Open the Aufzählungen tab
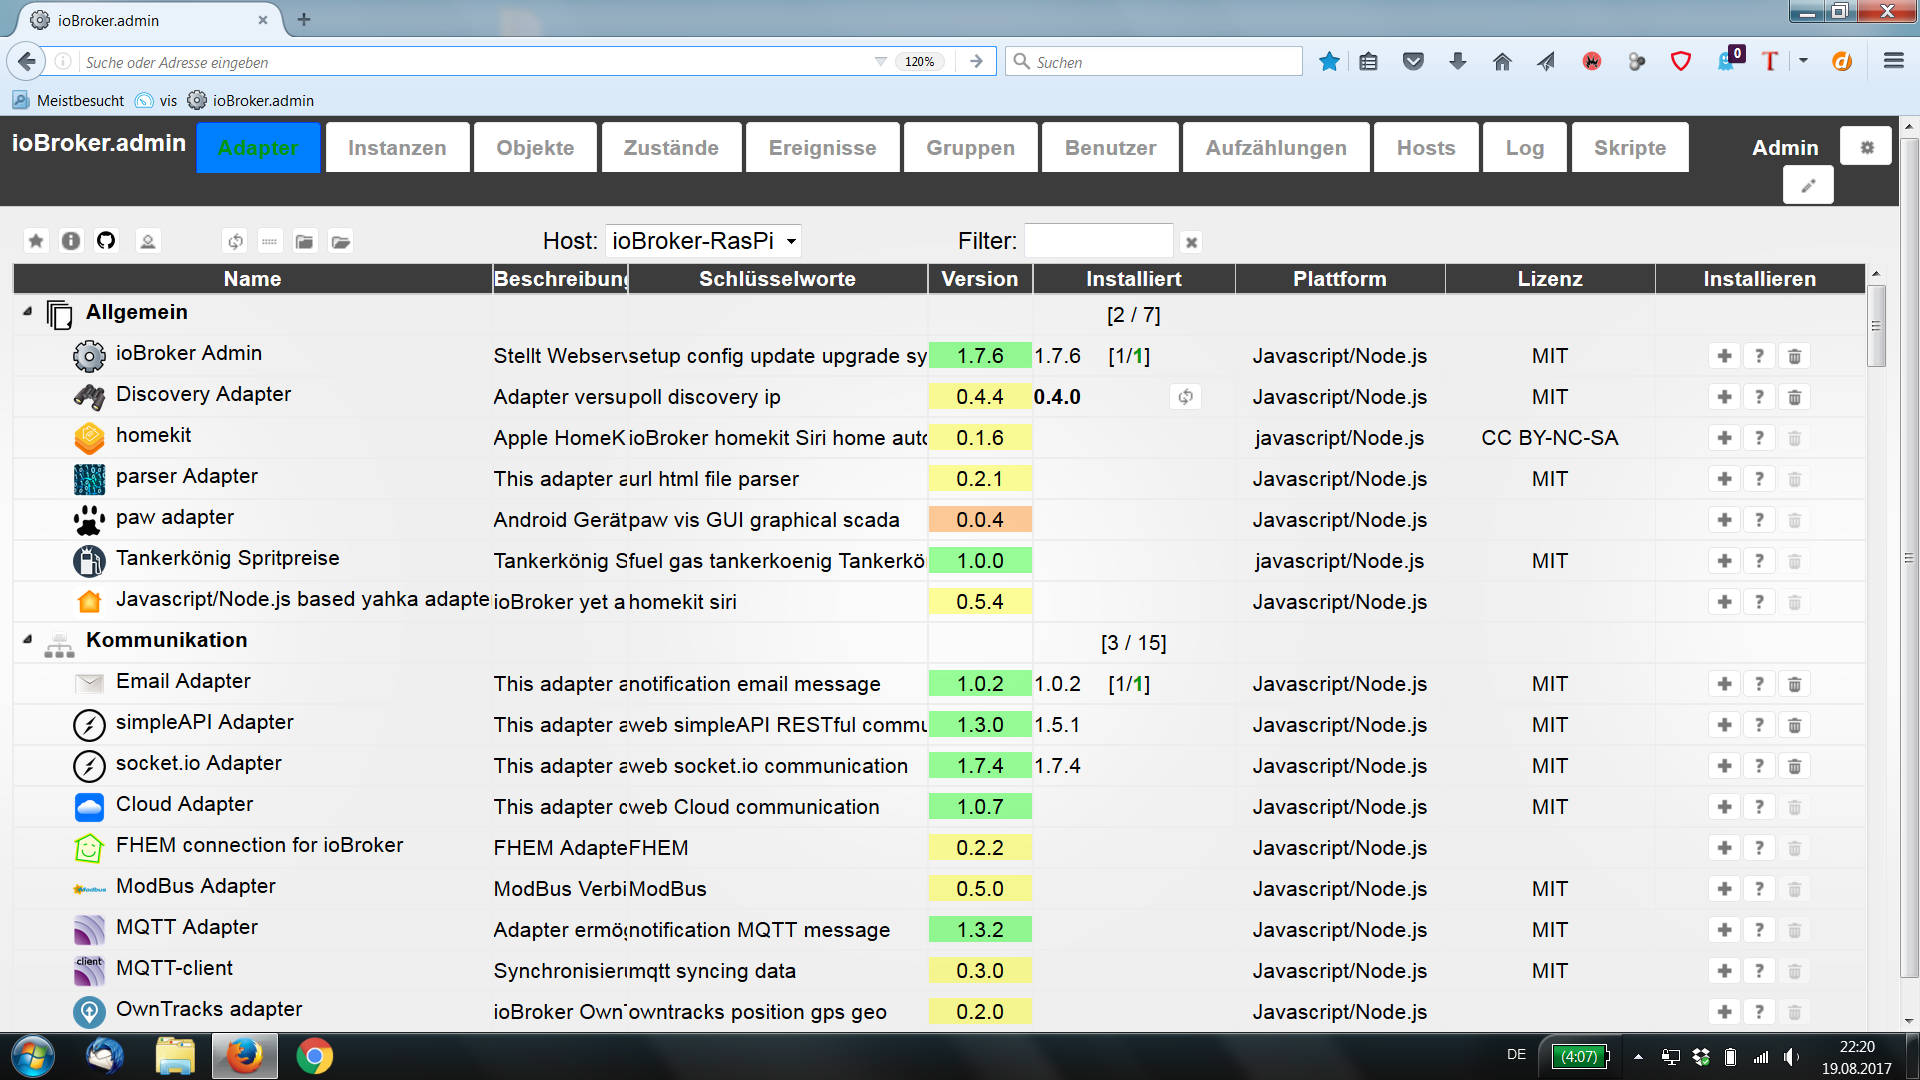 click(x=1276, y=148)
